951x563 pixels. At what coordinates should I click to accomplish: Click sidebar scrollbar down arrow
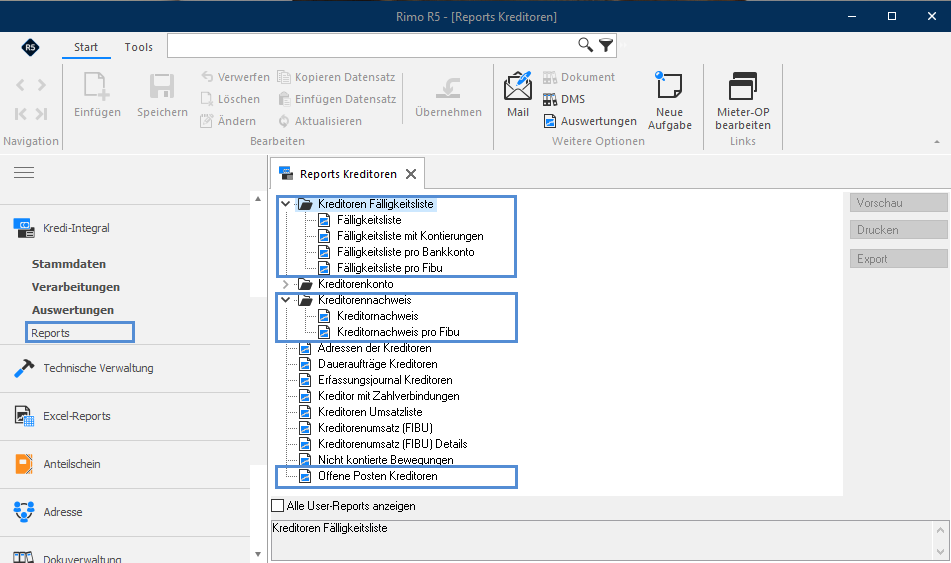pos(258,554)
